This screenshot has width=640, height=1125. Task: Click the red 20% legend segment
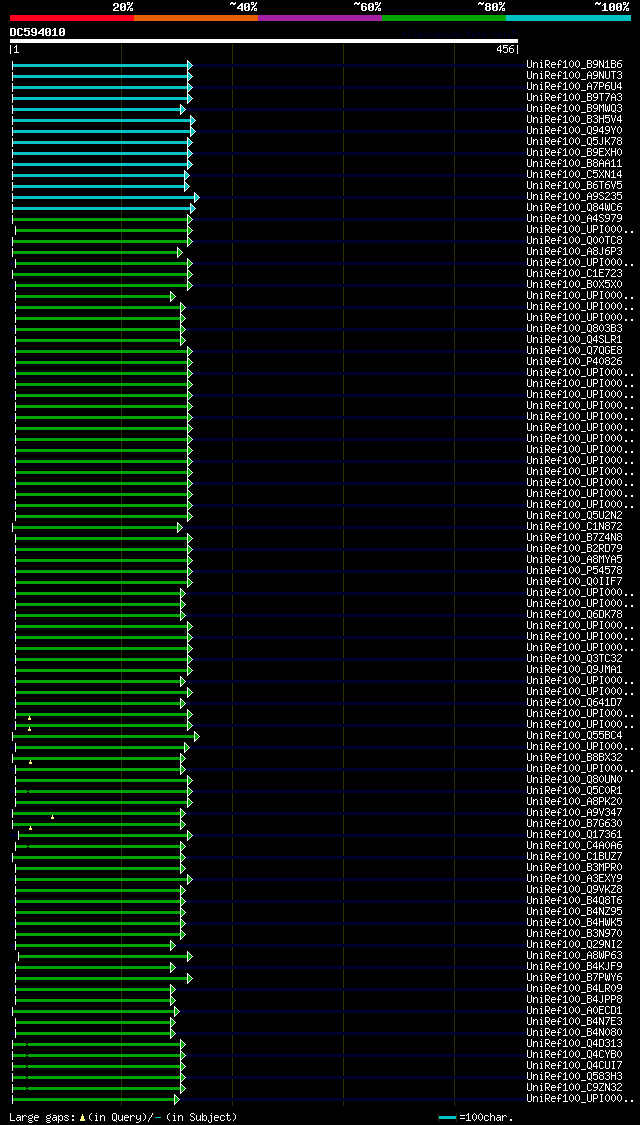click(x=72, y=17)
